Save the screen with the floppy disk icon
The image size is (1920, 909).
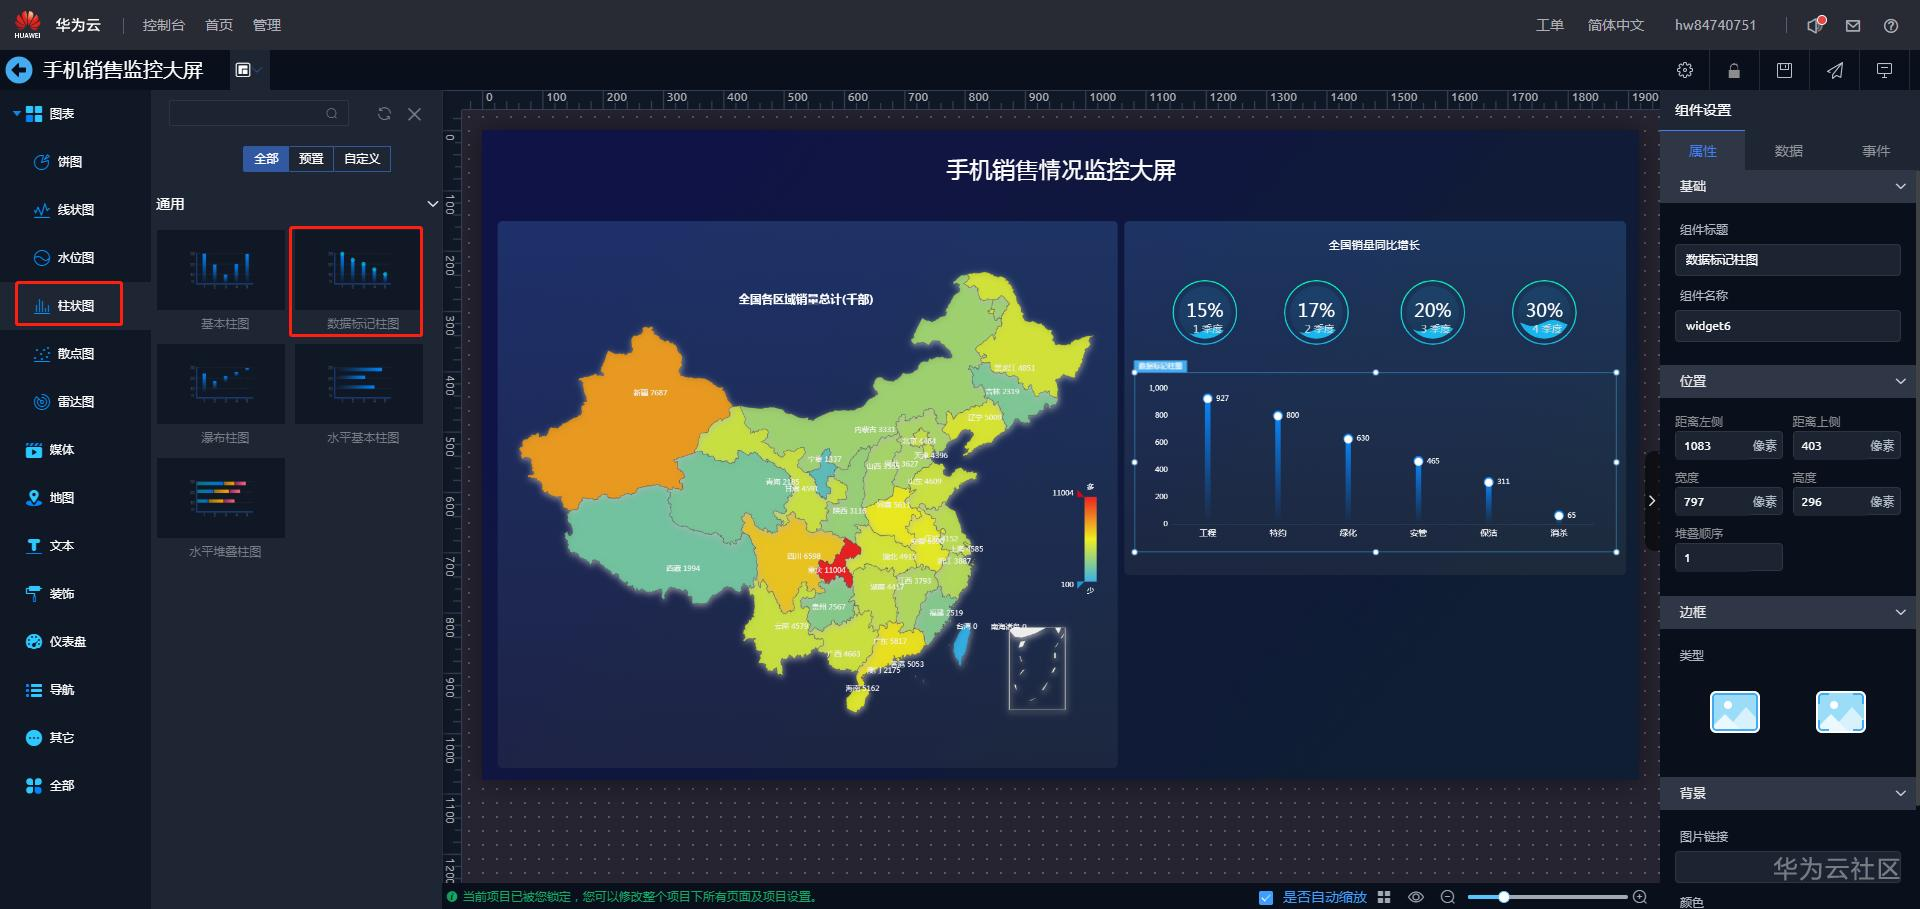coord(1784,70)
